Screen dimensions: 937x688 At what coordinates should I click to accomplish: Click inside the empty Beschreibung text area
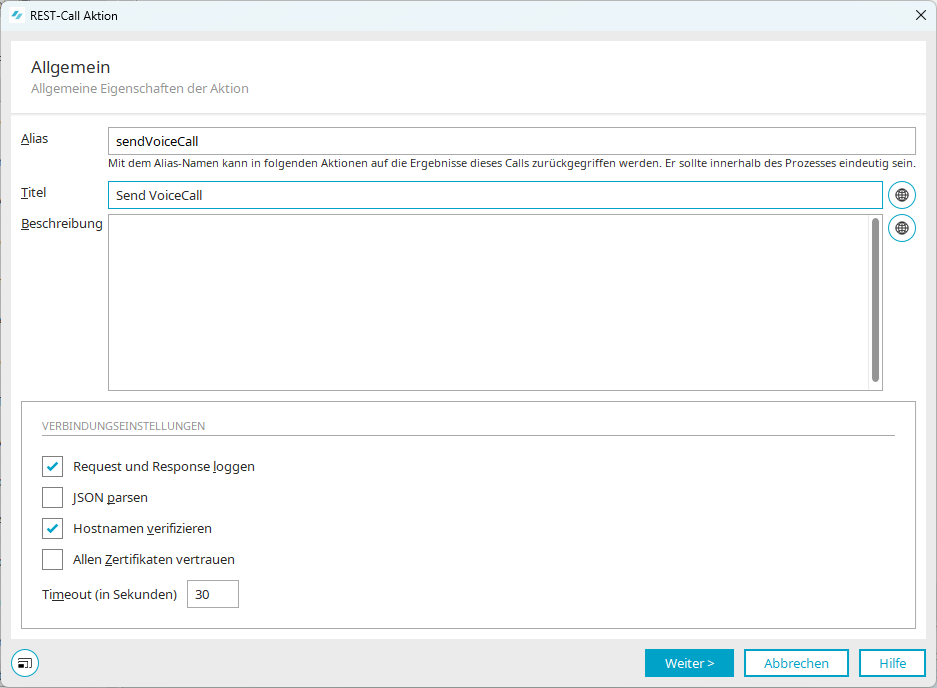pos(488,302)
